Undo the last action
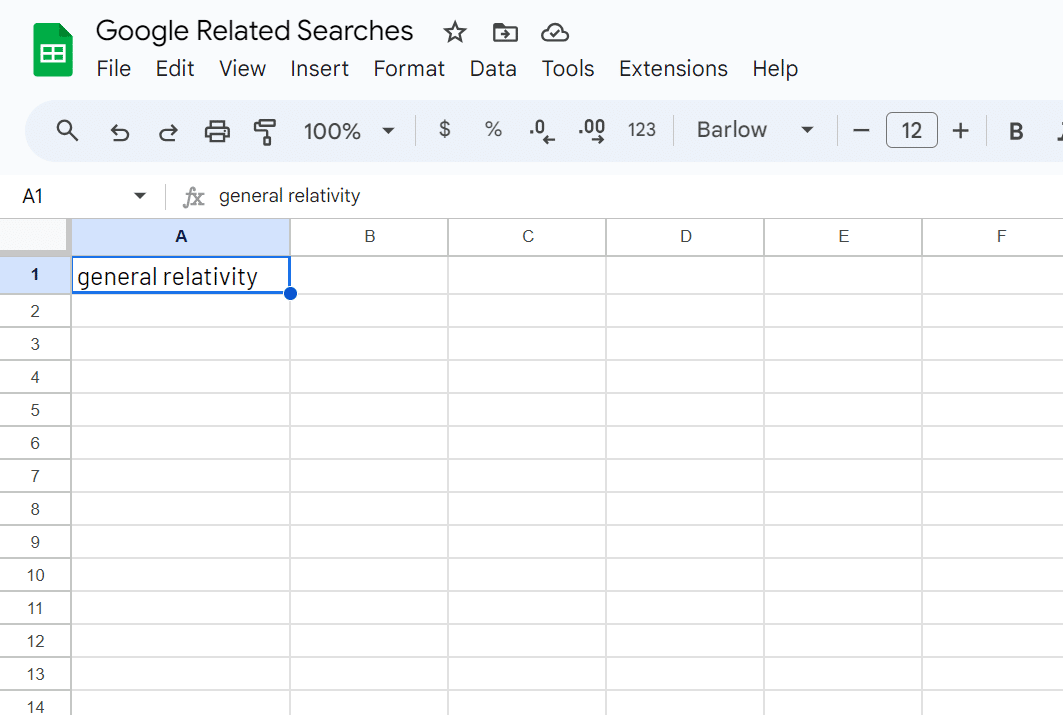The height and width of the screenshot is (715, 1063). pos(120,131)
